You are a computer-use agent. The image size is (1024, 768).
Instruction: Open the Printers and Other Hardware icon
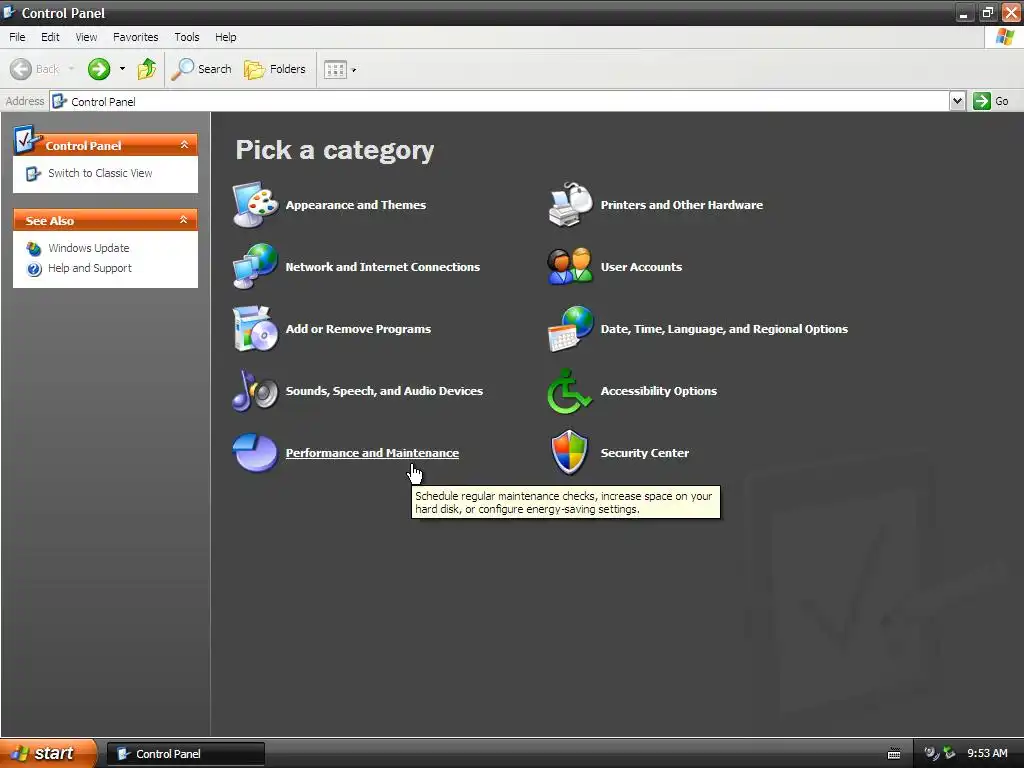pos(570,204)
